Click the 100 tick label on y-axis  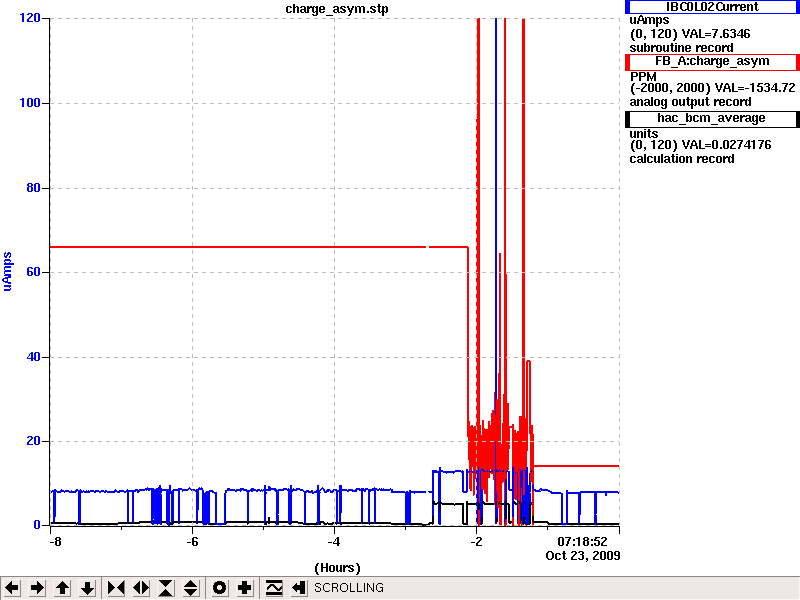(x=30, y=103)
